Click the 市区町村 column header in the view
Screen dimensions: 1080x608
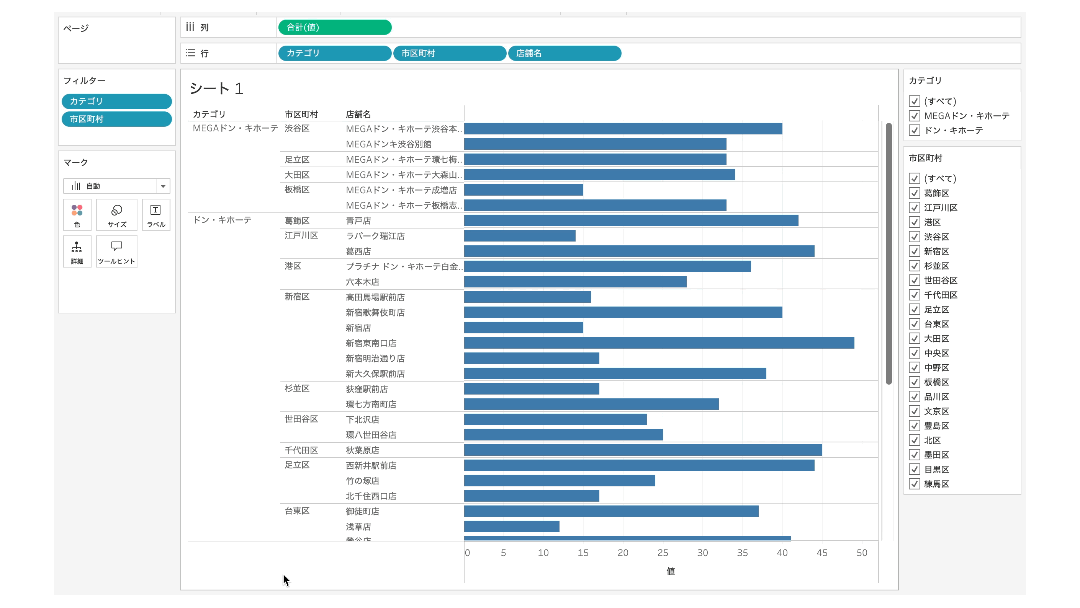click(x=302, y=114)
